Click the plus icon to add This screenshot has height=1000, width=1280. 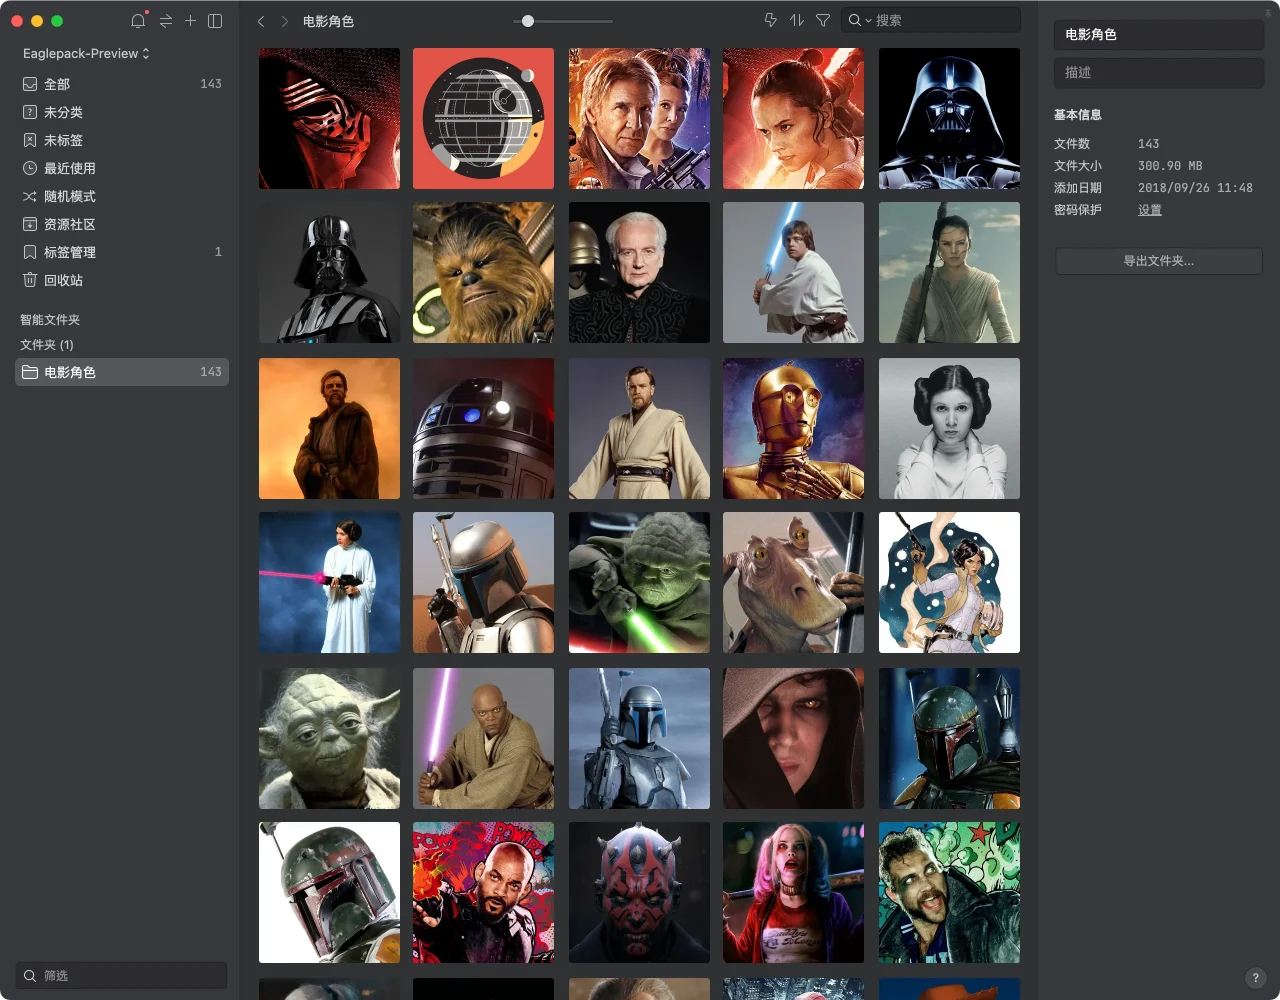(x=190, y=20)
